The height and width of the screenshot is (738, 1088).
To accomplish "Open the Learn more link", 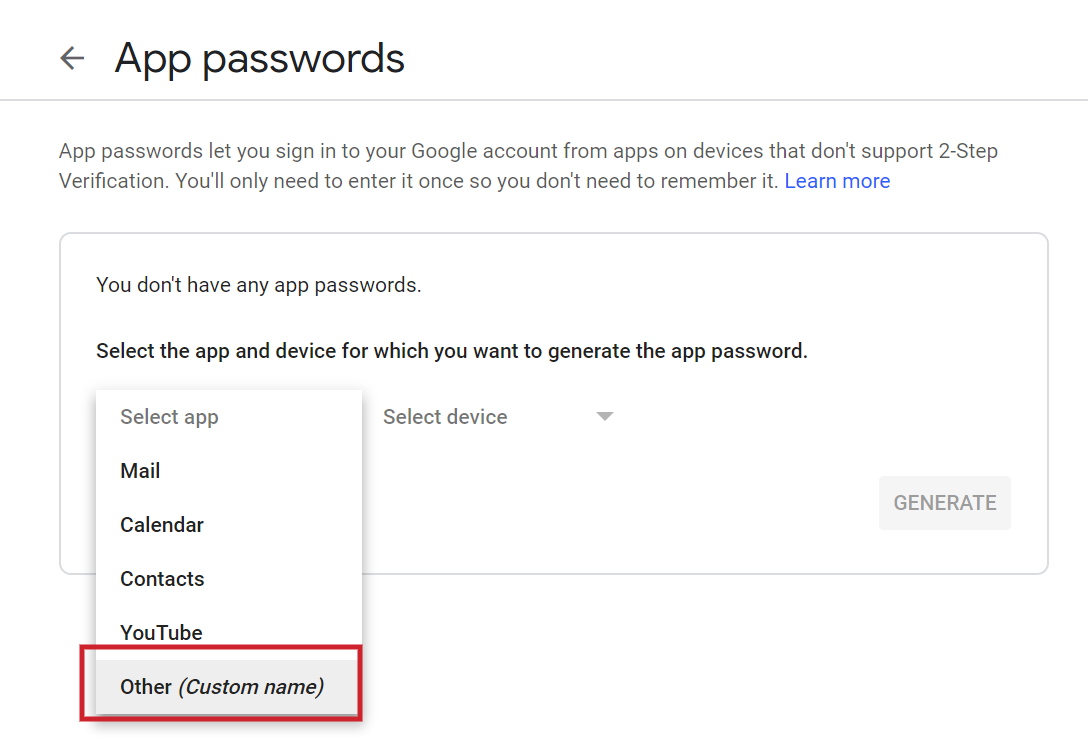I will (837, 180).
